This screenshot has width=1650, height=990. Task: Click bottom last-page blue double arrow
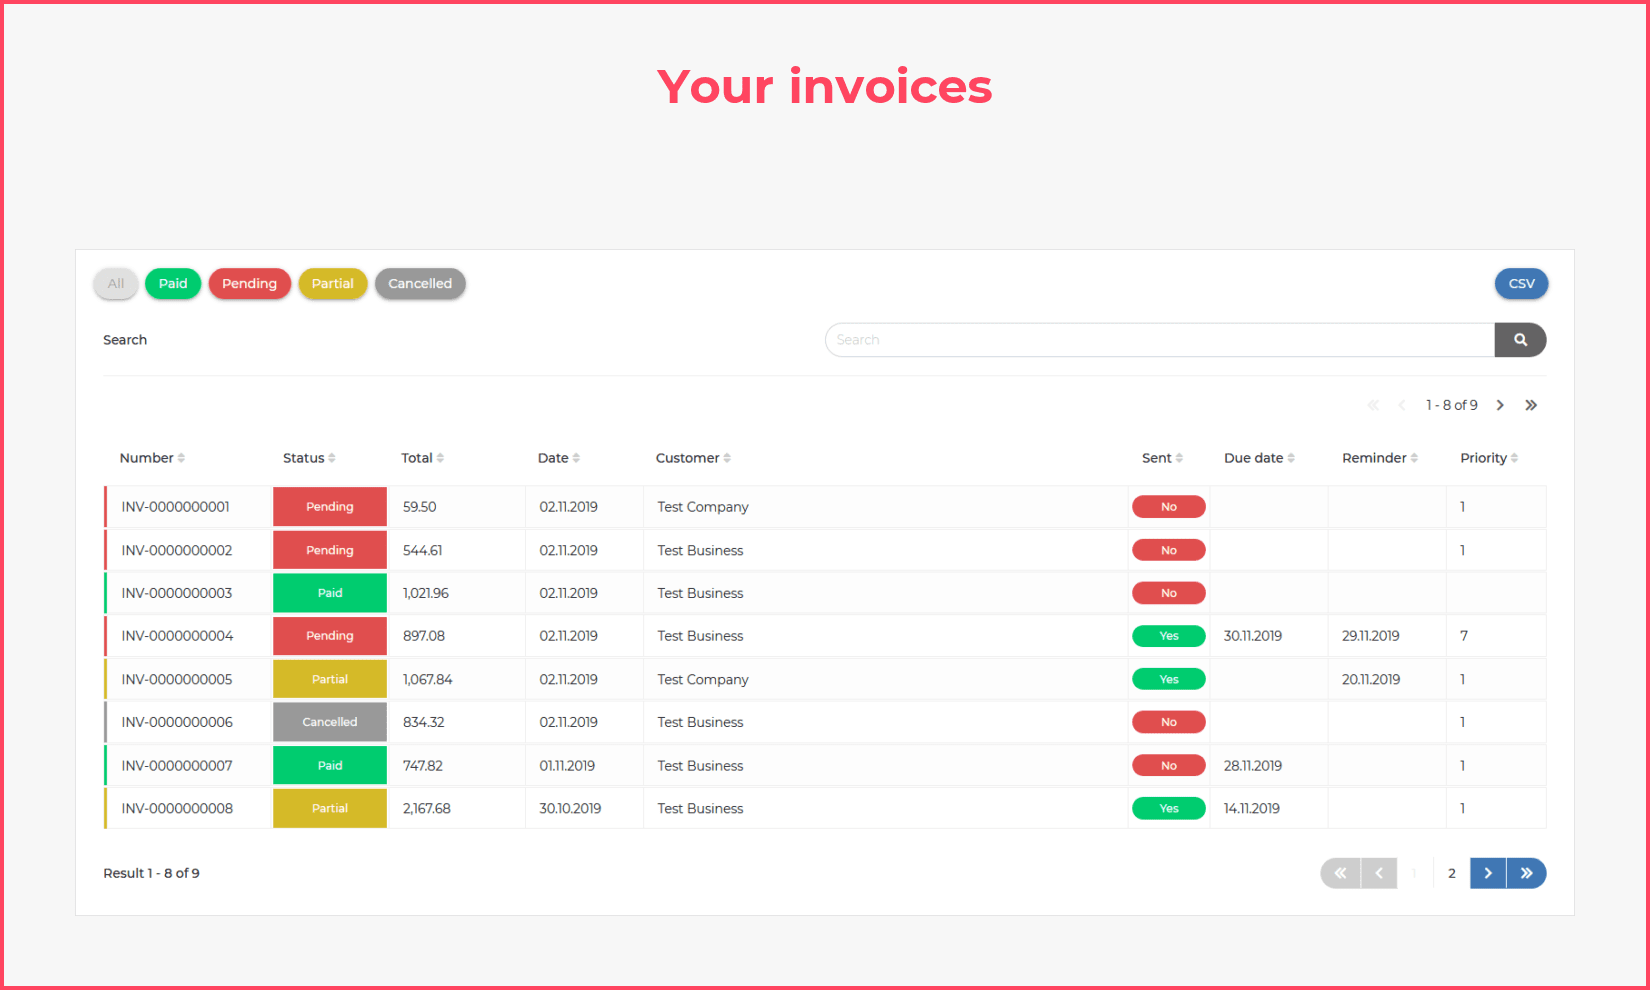pos(1527,873)
